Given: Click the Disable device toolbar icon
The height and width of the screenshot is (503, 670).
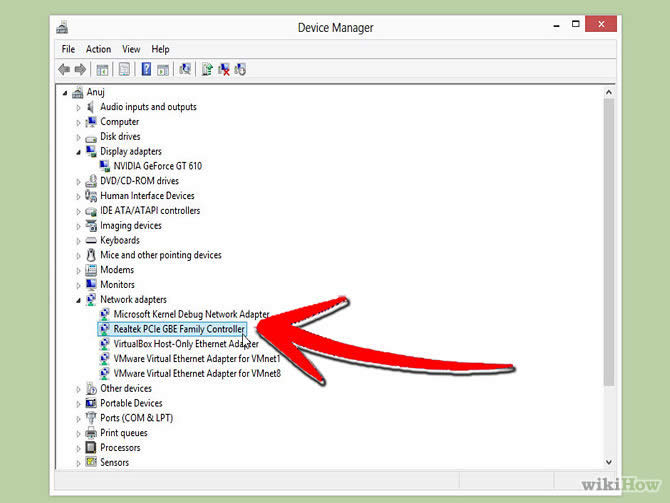Looking at the screenshot, I should click(x=241, y=69).
